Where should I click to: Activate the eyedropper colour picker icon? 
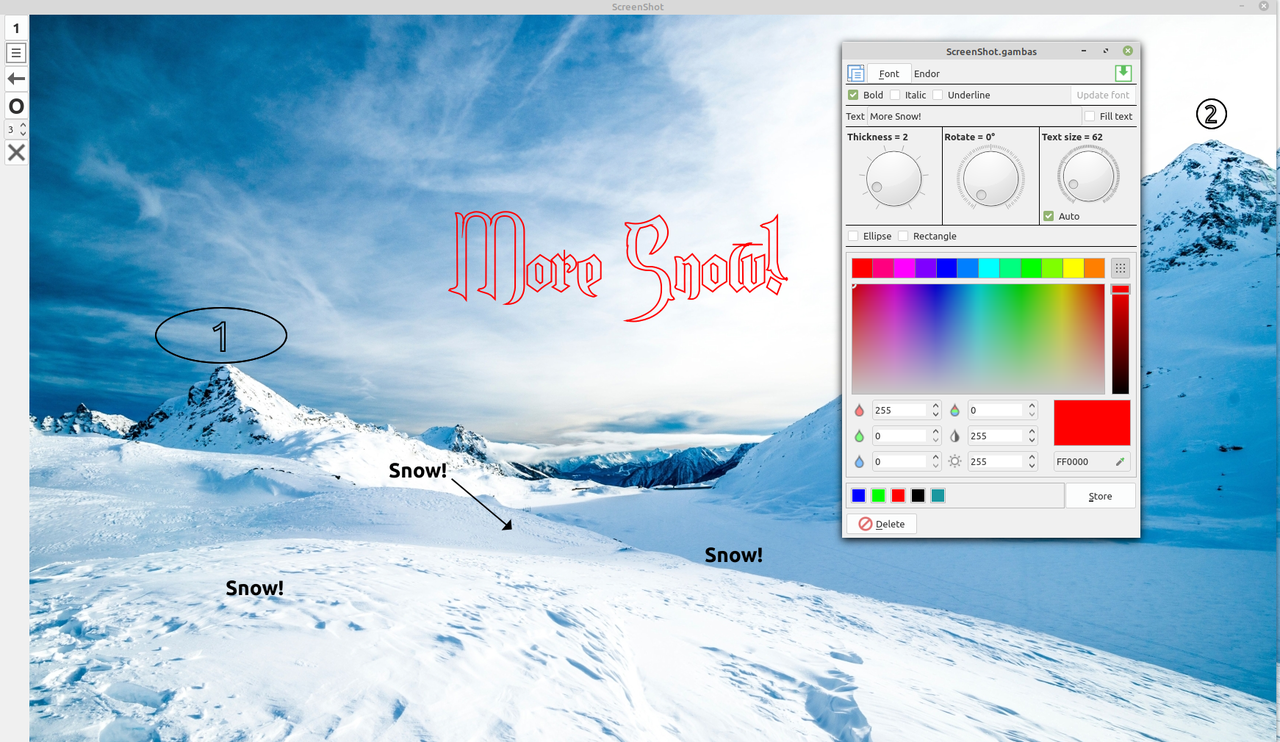[1121, 462]
